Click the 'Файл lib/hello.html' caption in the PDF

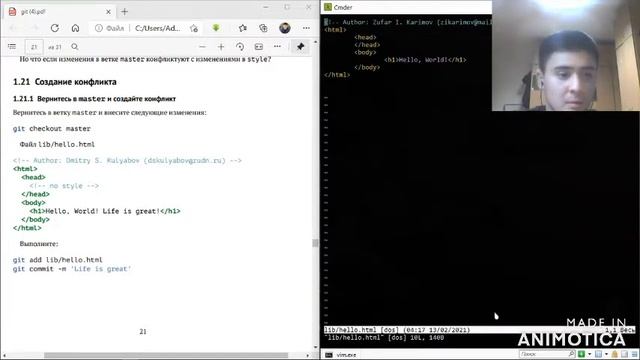57,144
